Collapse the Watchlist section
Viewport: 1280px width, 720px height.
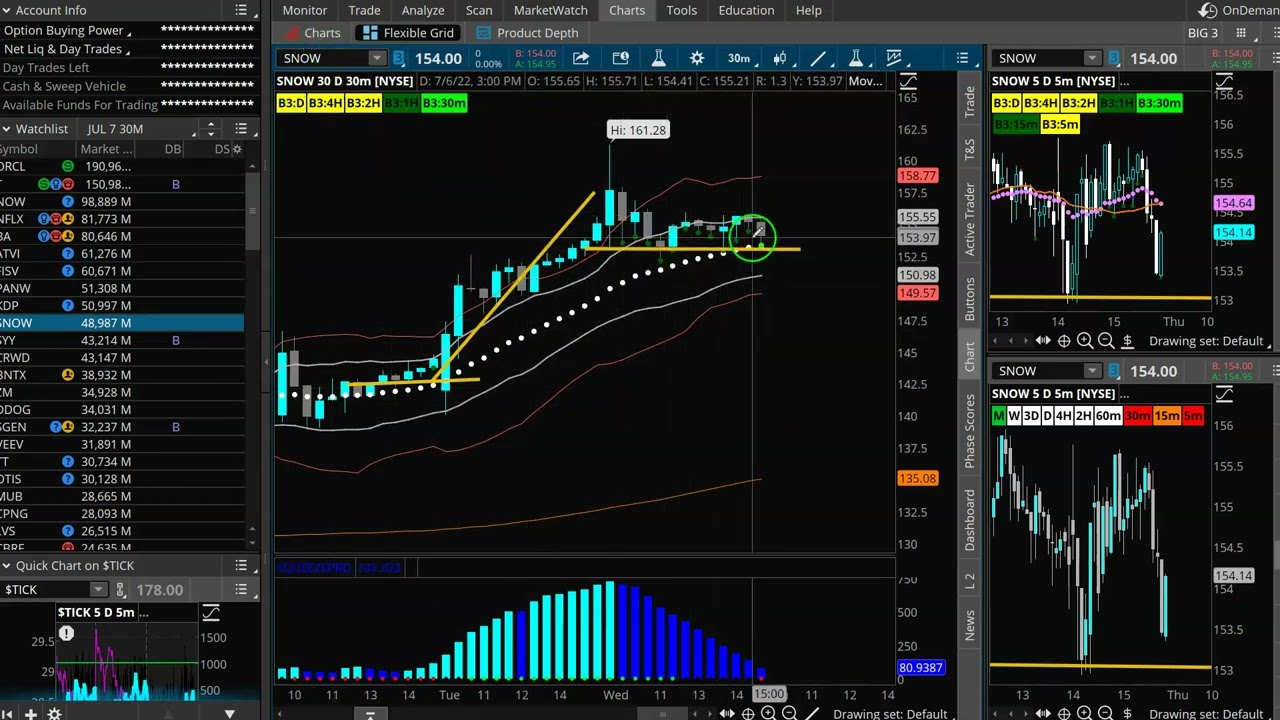point(6,129)
